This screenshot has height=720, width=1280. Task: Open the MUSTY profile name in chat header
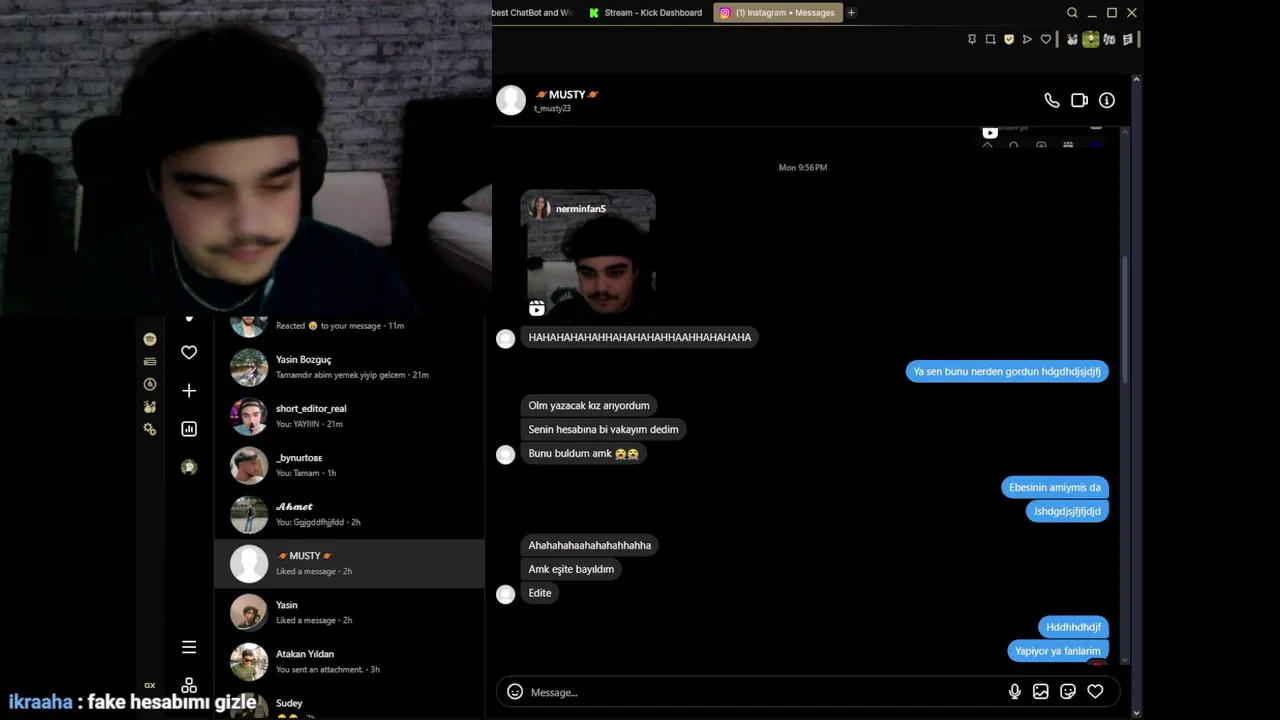pos(566,94)
